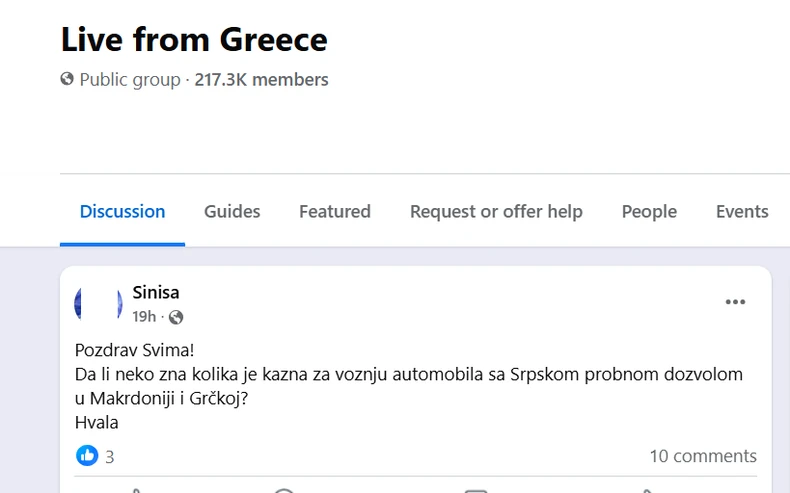Click the globe privacy icon beside 19h
Image resolution: width=790 pixels, height=493 pixels.
point(176,317)
